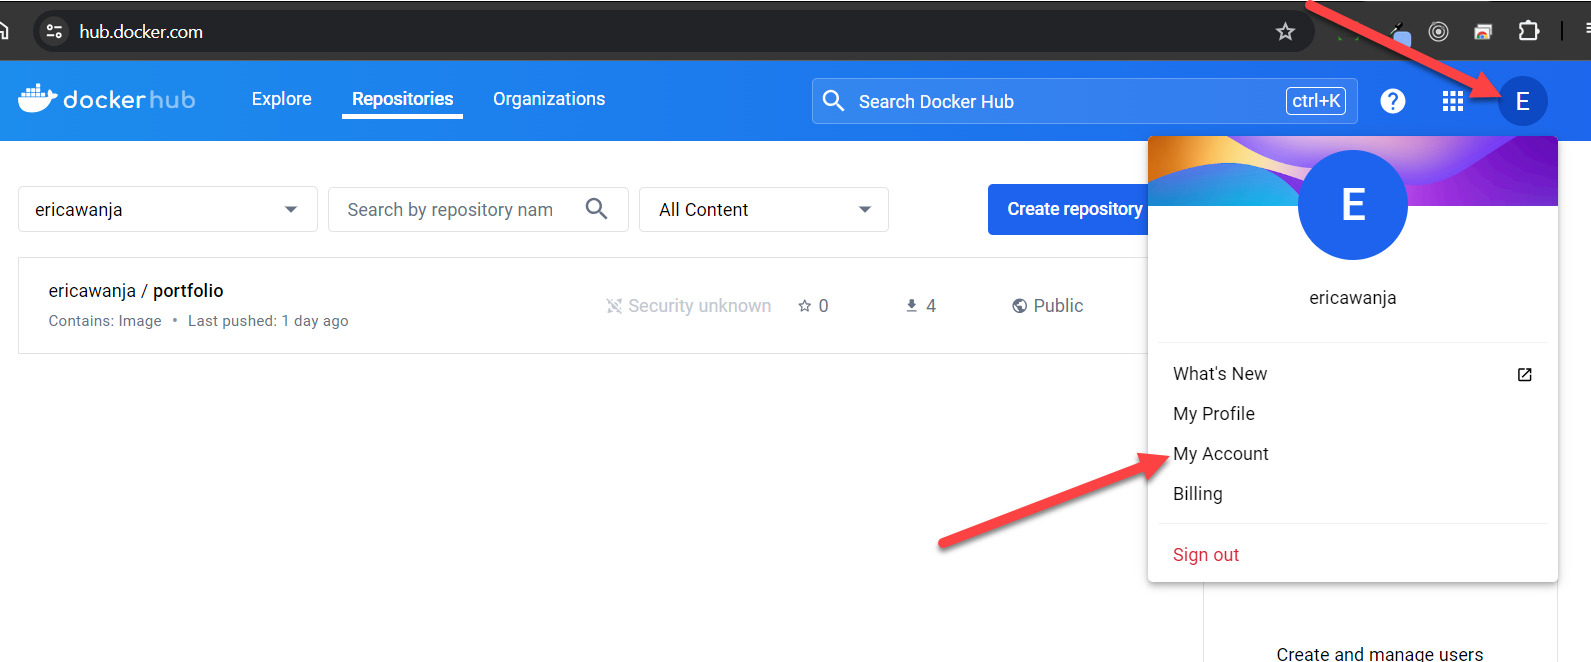Click the repository name search magnifier icon
This screenshot has height=662, width=1591.
pos(596,208)
